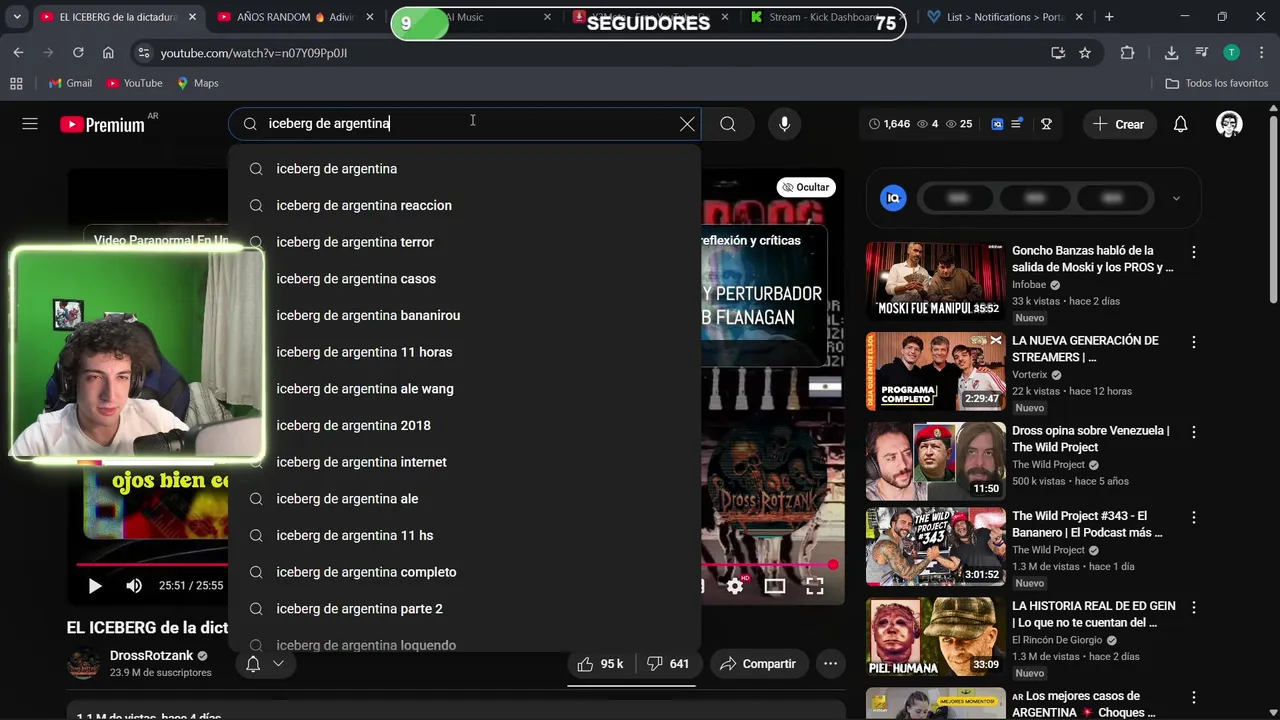Open options menu for Ed Gein video
The width and height of the screenshot is (1280, 720).
(x=1193, y=608)
